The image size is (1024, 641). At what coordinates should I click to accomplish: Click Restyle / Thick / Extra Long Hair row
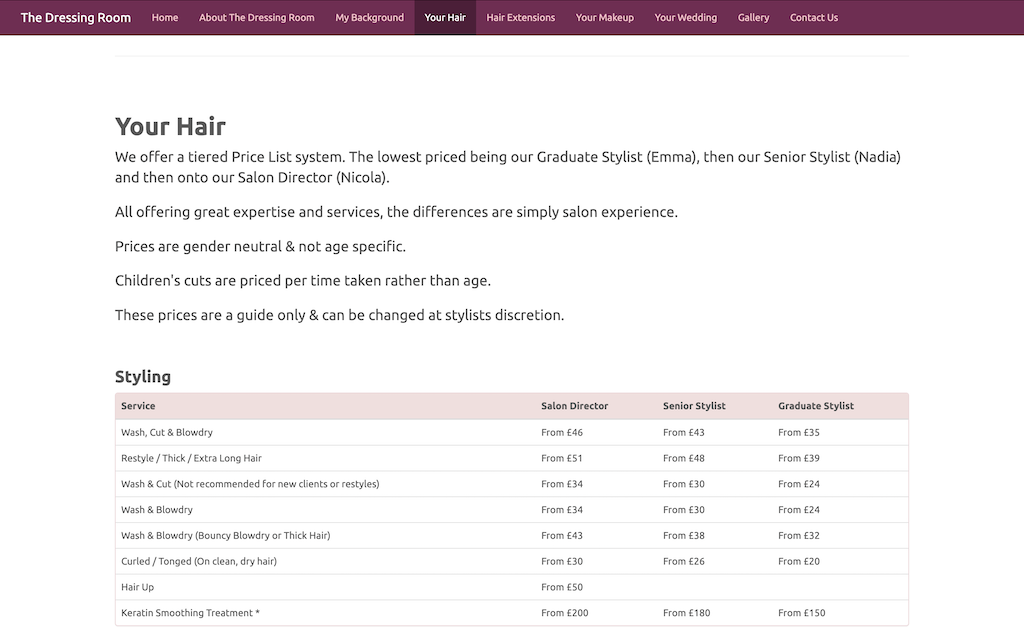[191, 458]
